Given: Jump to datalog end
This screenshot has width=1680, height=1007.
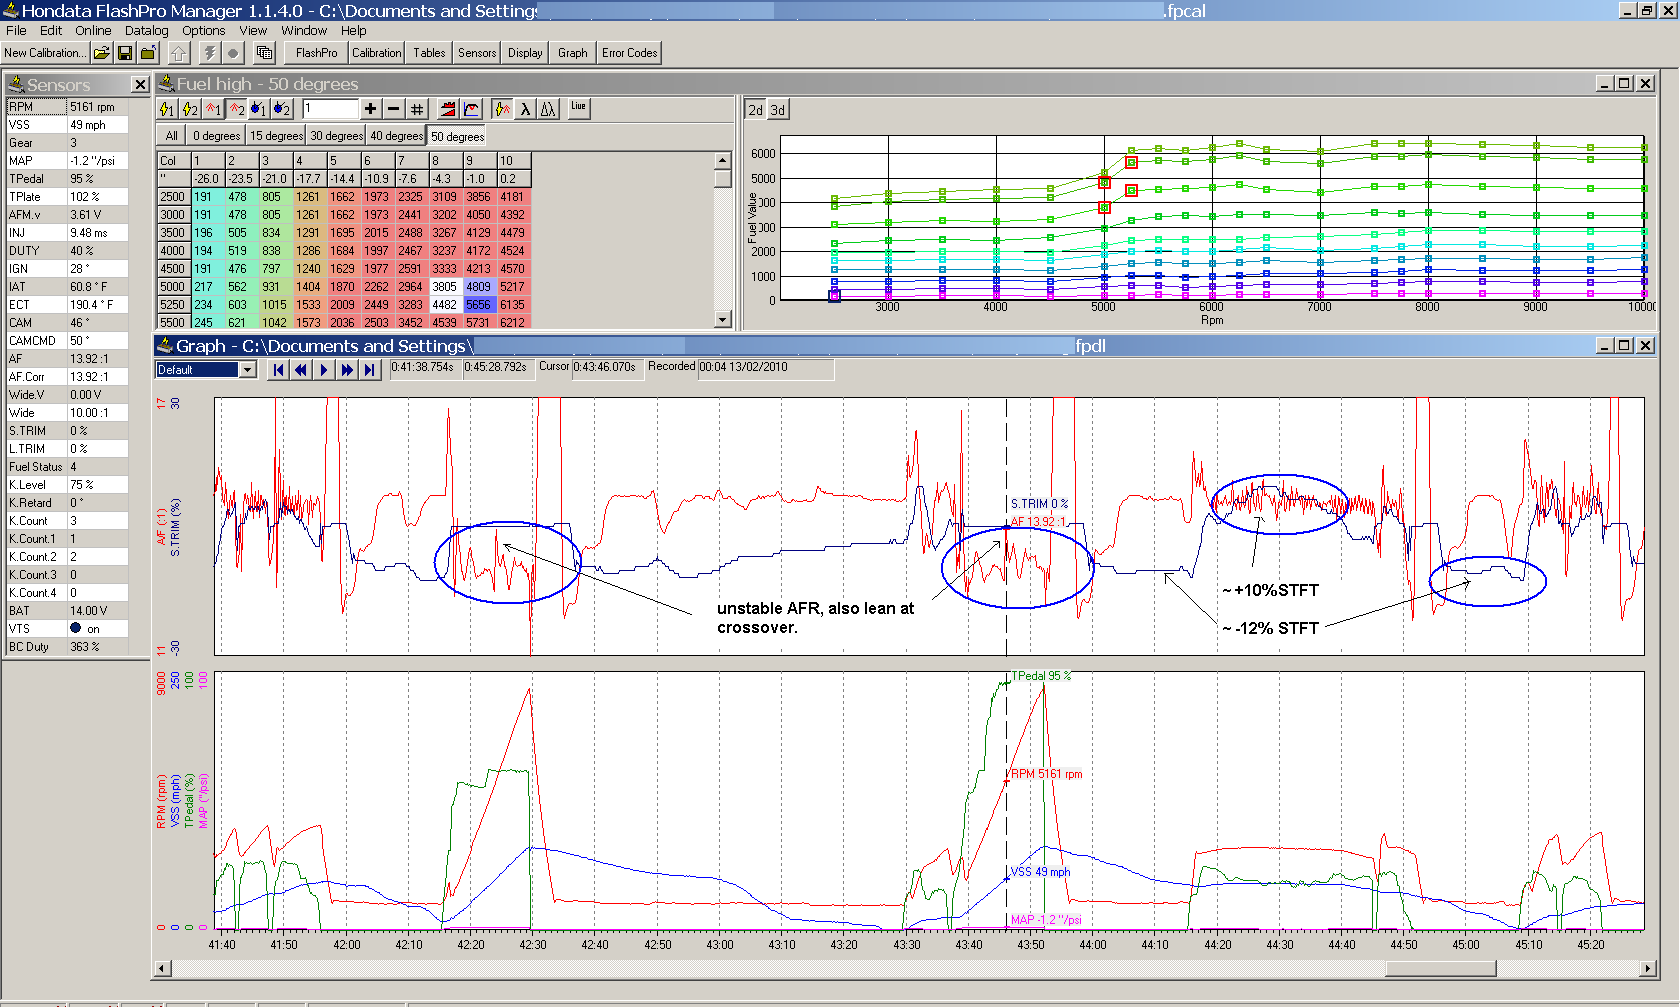Looking at the screenshot, I should tap(370, 370).
